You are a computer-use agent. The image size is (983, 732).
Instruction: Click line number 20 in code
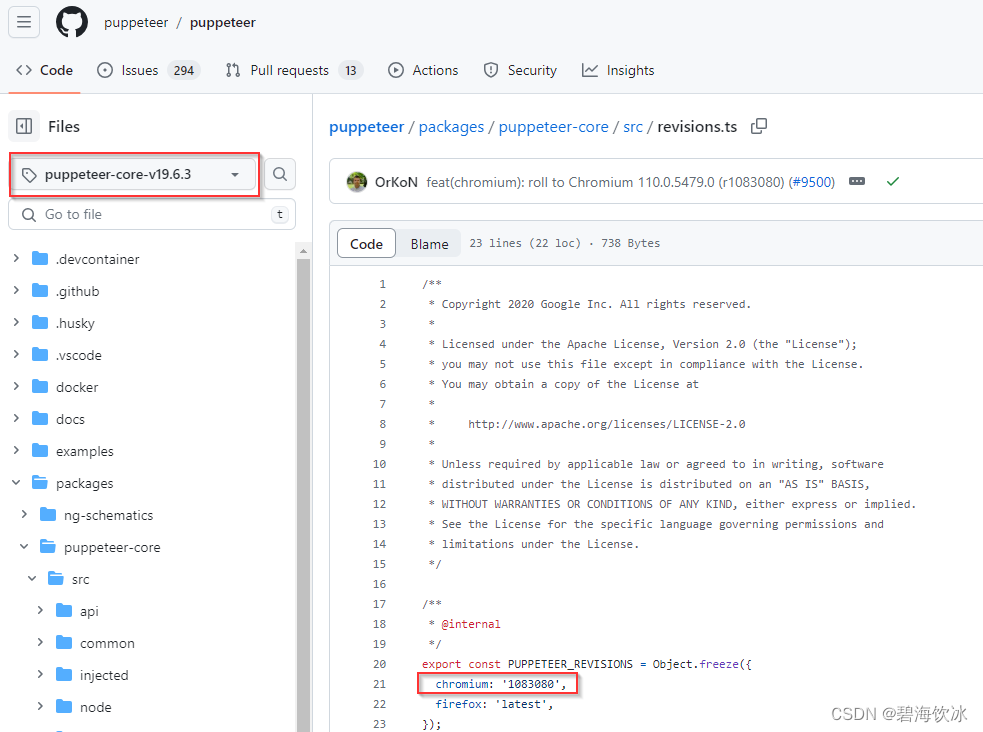379,664
